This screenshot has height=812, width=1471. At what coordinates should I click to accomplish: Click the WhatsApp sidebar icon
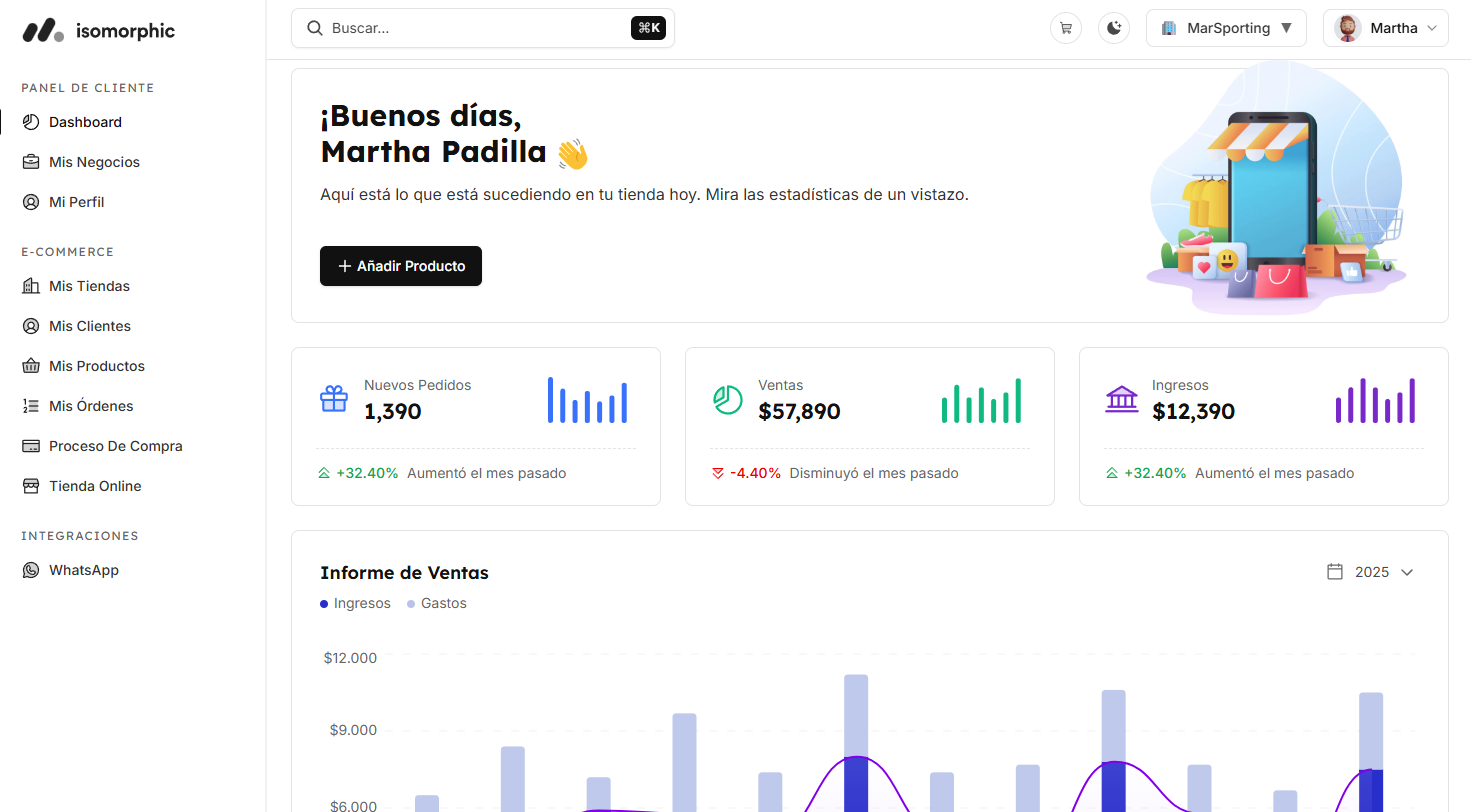[x=31, y=570]
